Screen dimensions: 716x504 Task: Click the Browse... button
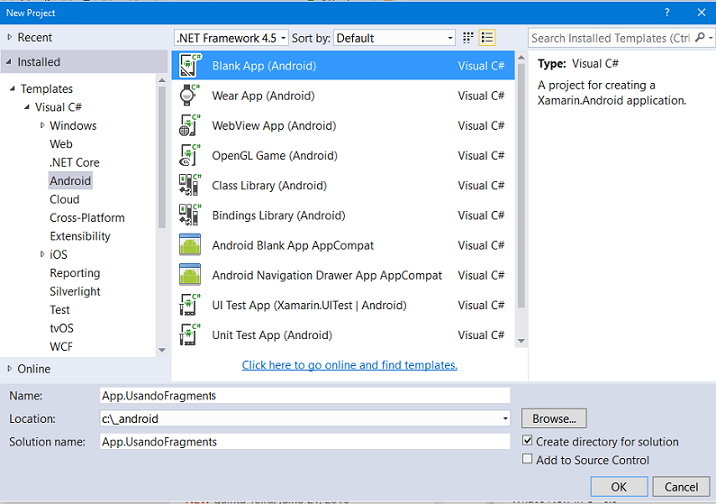tap(554, 418)
